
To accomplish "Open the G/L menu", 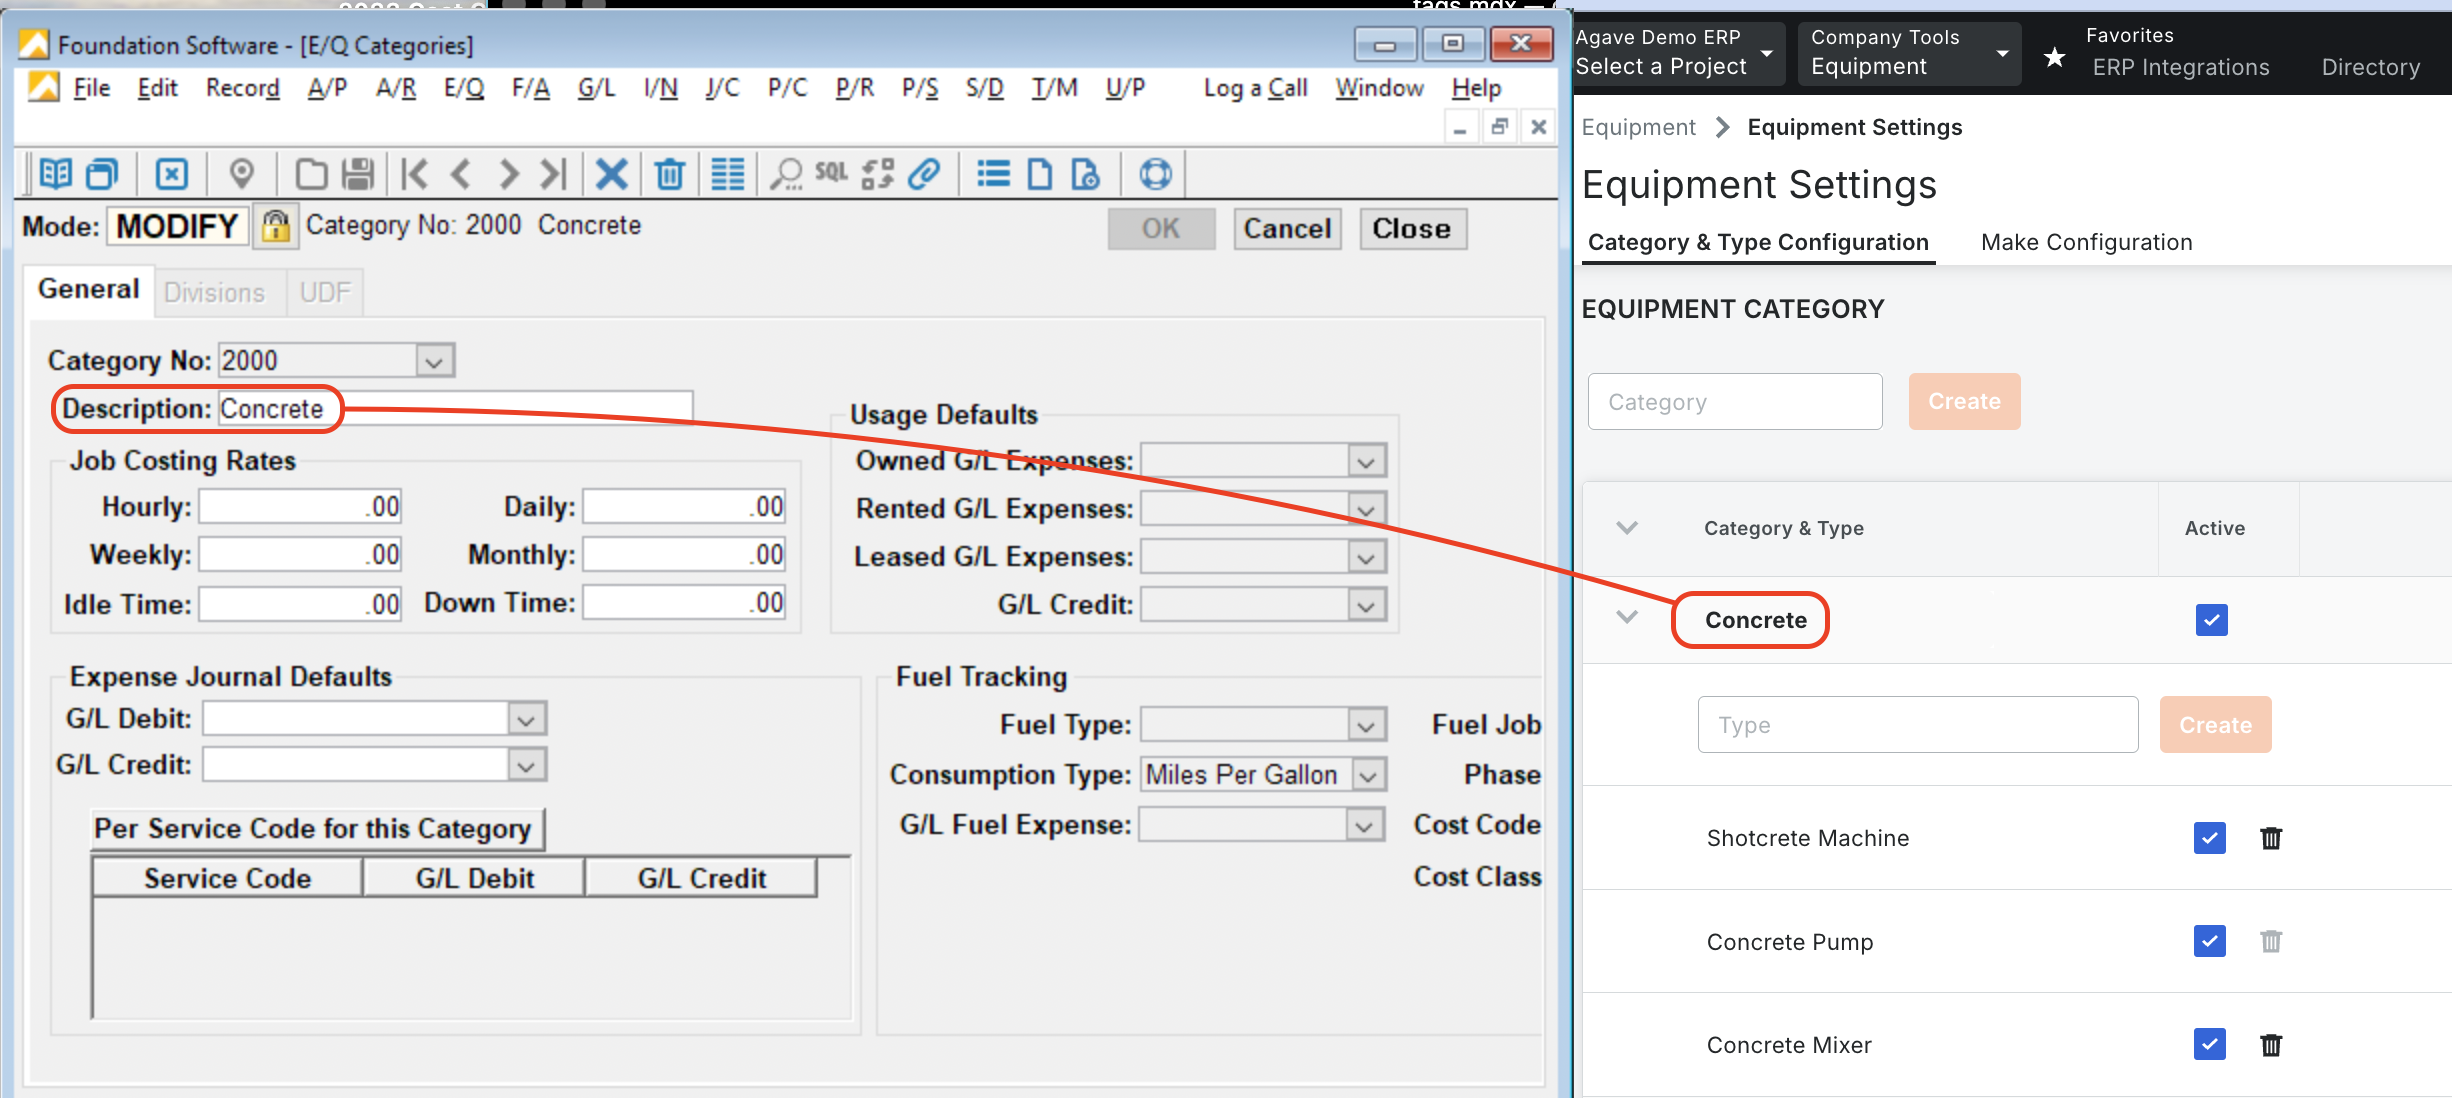I will coord(596,88).
